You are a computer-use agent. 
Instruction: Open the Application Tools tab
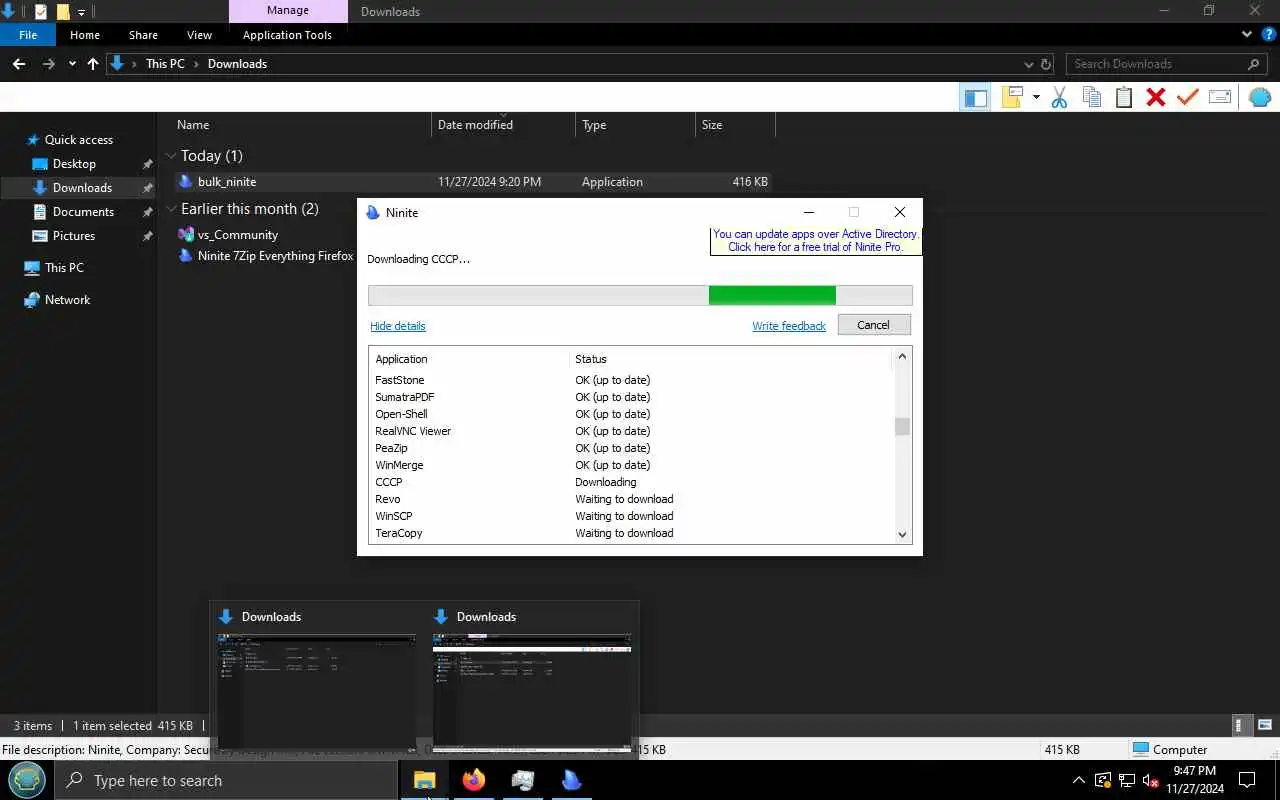[x=287, y=35]
